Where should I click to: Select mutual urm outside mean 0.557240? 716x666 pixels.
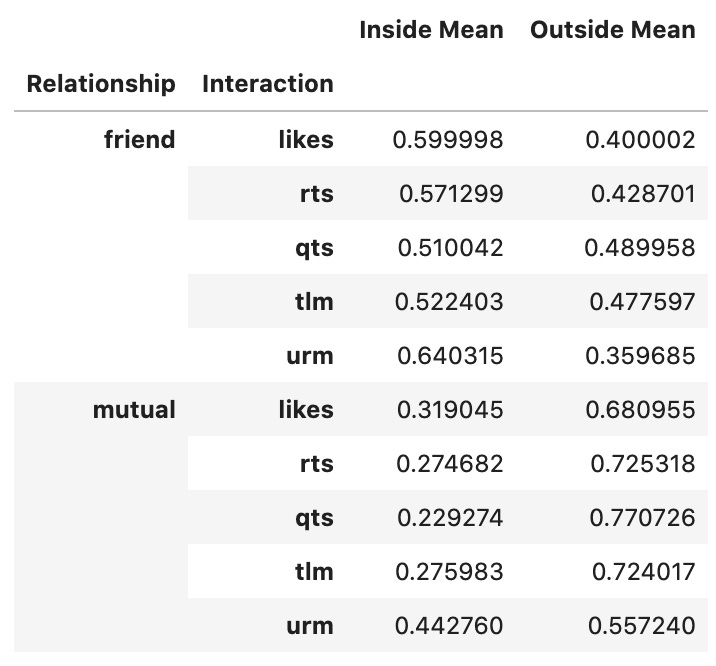point(642,626)
